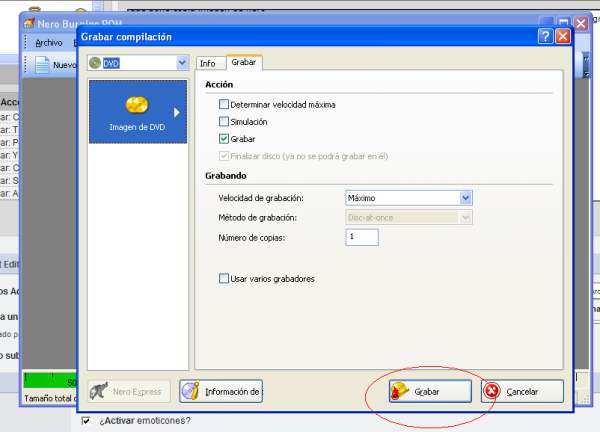
Task: Expand Velocidad de grabación dropdown
Action: point(465,198)
